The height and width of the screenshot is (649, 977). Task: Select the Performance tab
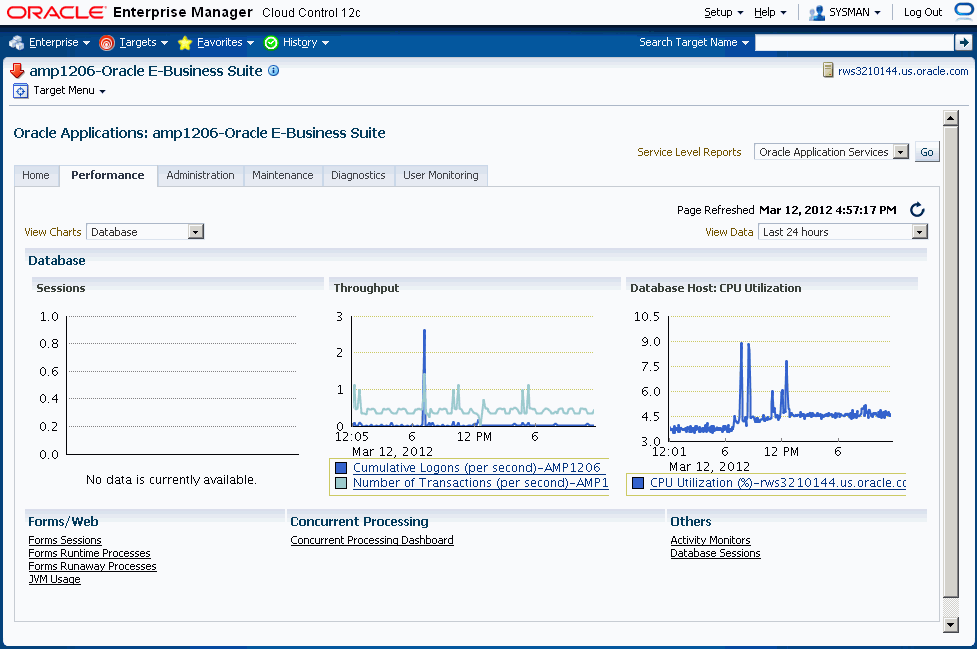[108, 176]
